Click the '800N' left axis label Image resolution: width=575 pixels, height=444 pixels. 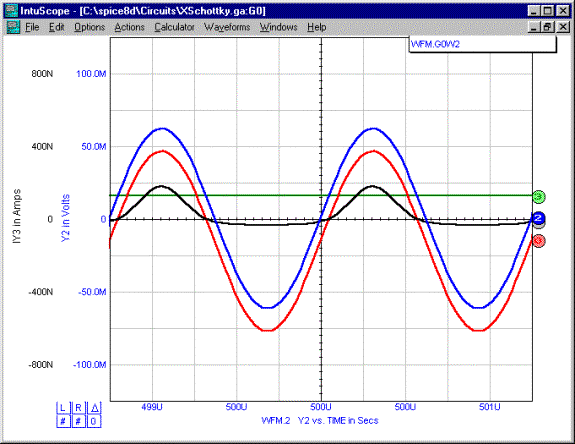(42, 74)
